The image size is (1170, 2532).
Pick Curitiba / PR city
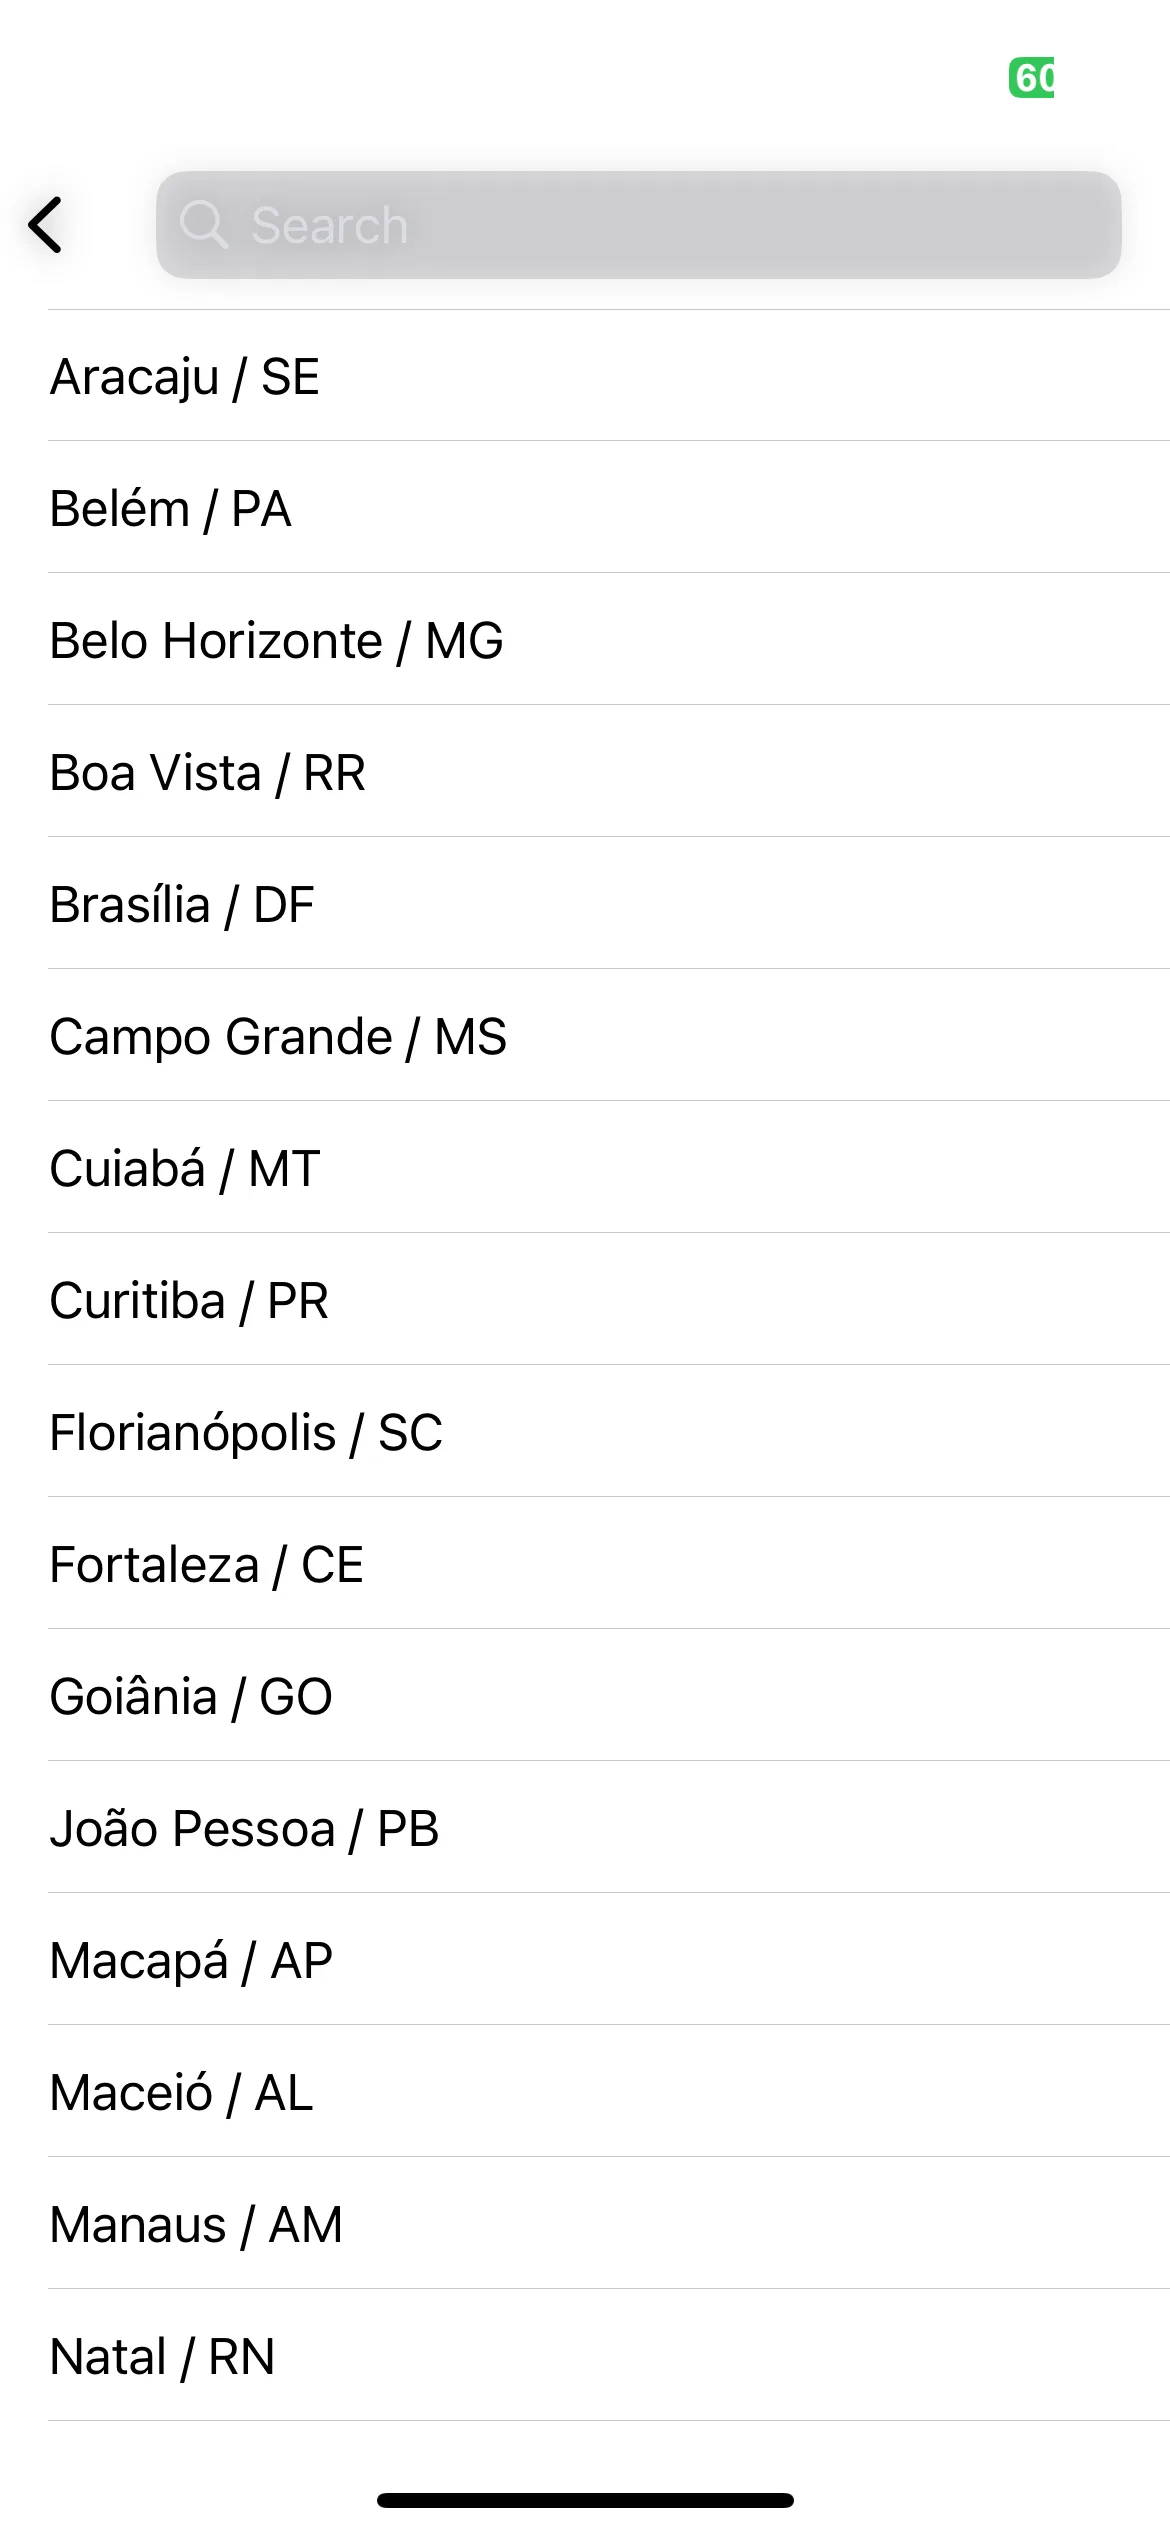(x=609, y=1300)
